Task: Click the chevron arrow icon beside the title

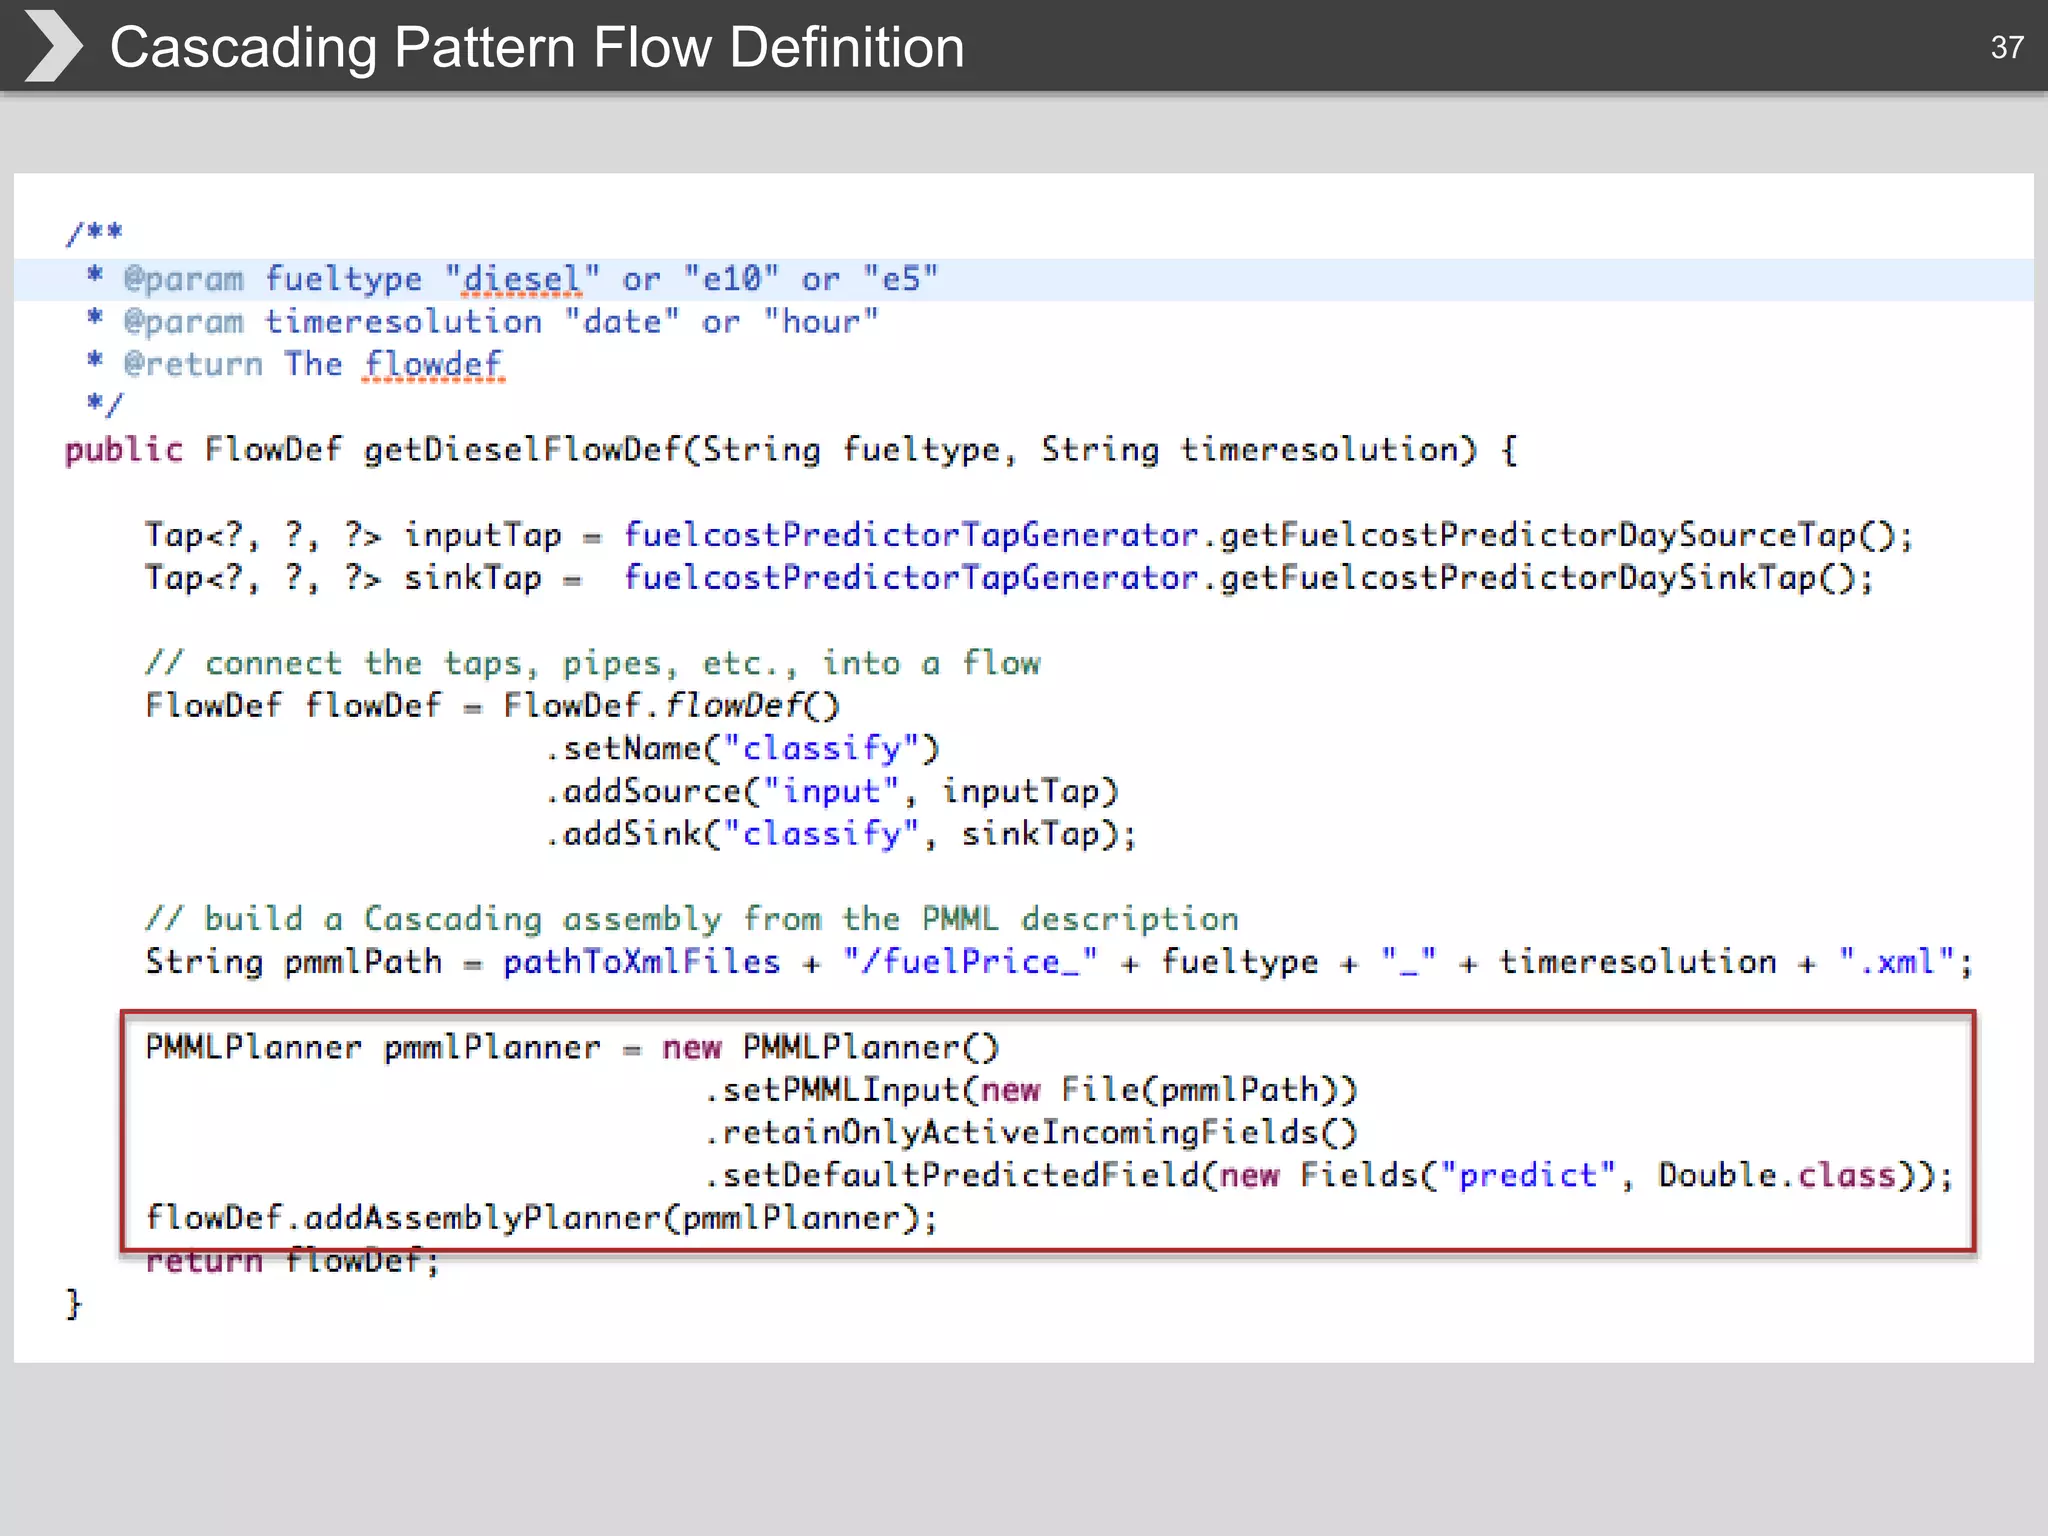Action: [x=53, y=46]
